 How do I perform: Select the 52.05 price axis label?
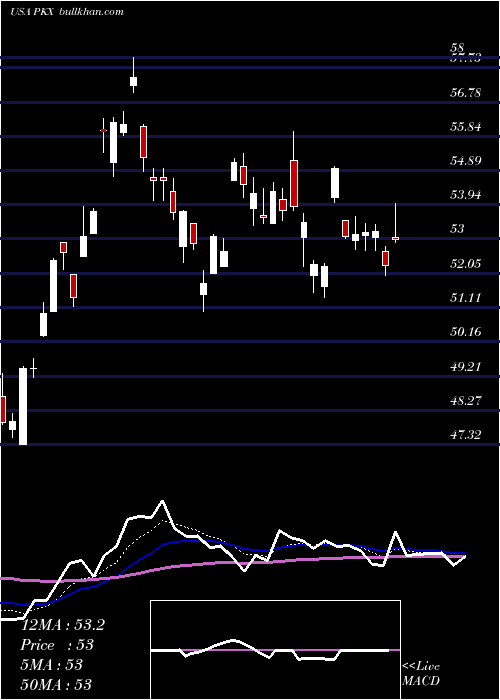point(466,263)
